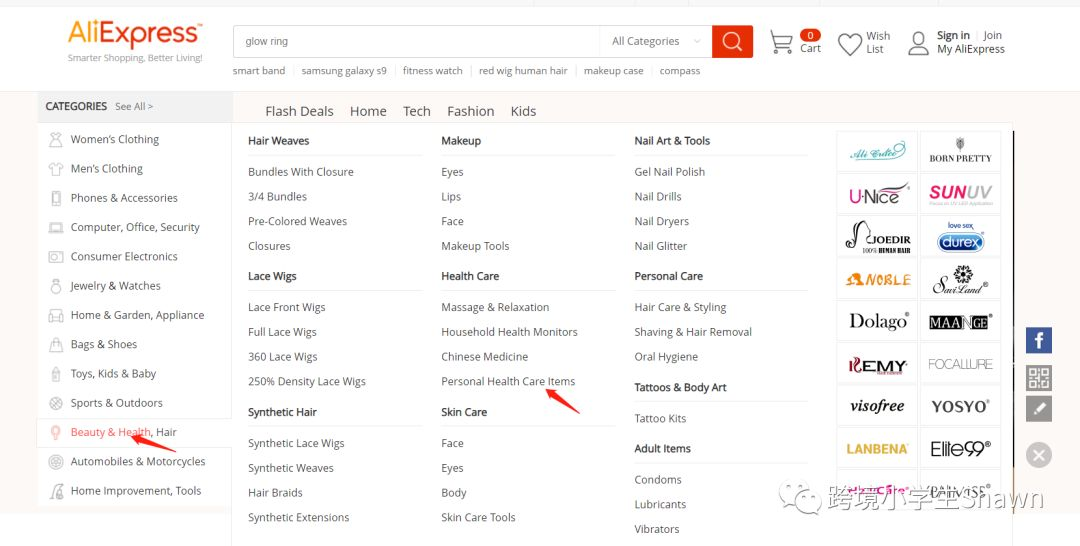Click the Computer, Office laptop icon
The height and width of the screenshot is (546, 1080).
(56, 227)
